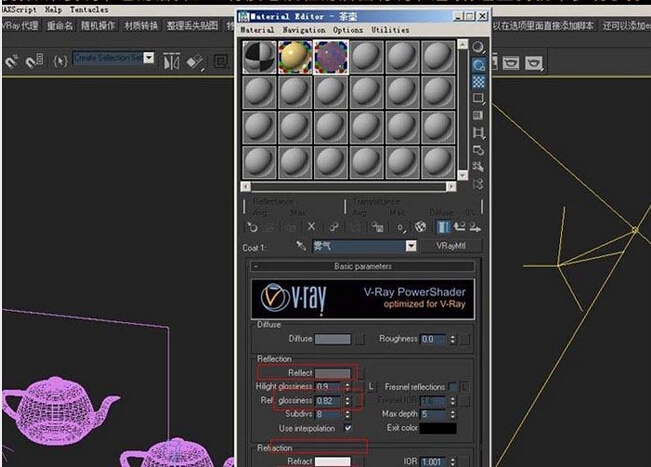Screen dimensions: 651x467
Task: Toggle Spinner Snap magnet icon
Action: tap(34, 61)
